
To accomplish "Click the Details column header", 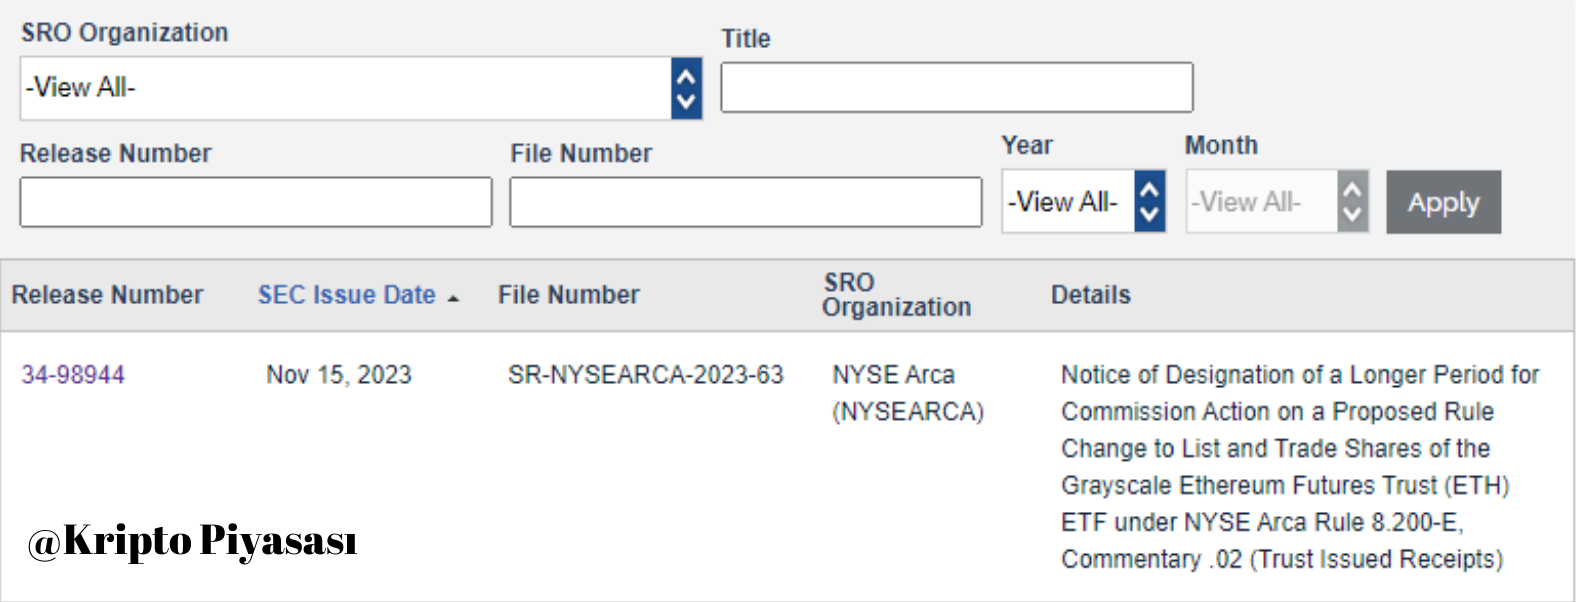I will tap(1090, 295).
